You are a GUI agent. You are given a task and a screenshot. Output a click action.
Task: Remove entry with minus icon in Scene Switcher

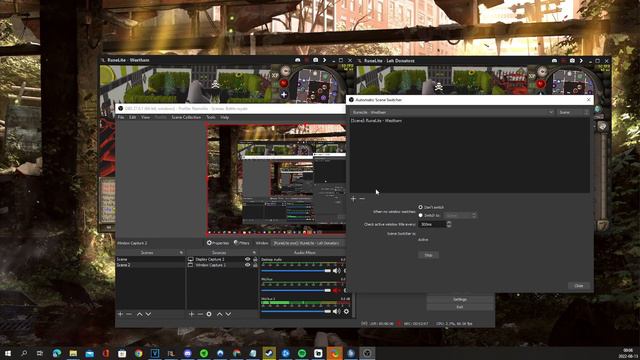362,199
